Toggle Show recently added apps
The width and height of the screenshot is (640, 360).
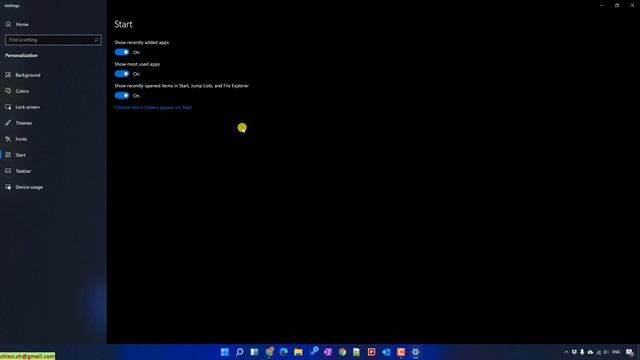pos(122,52)
